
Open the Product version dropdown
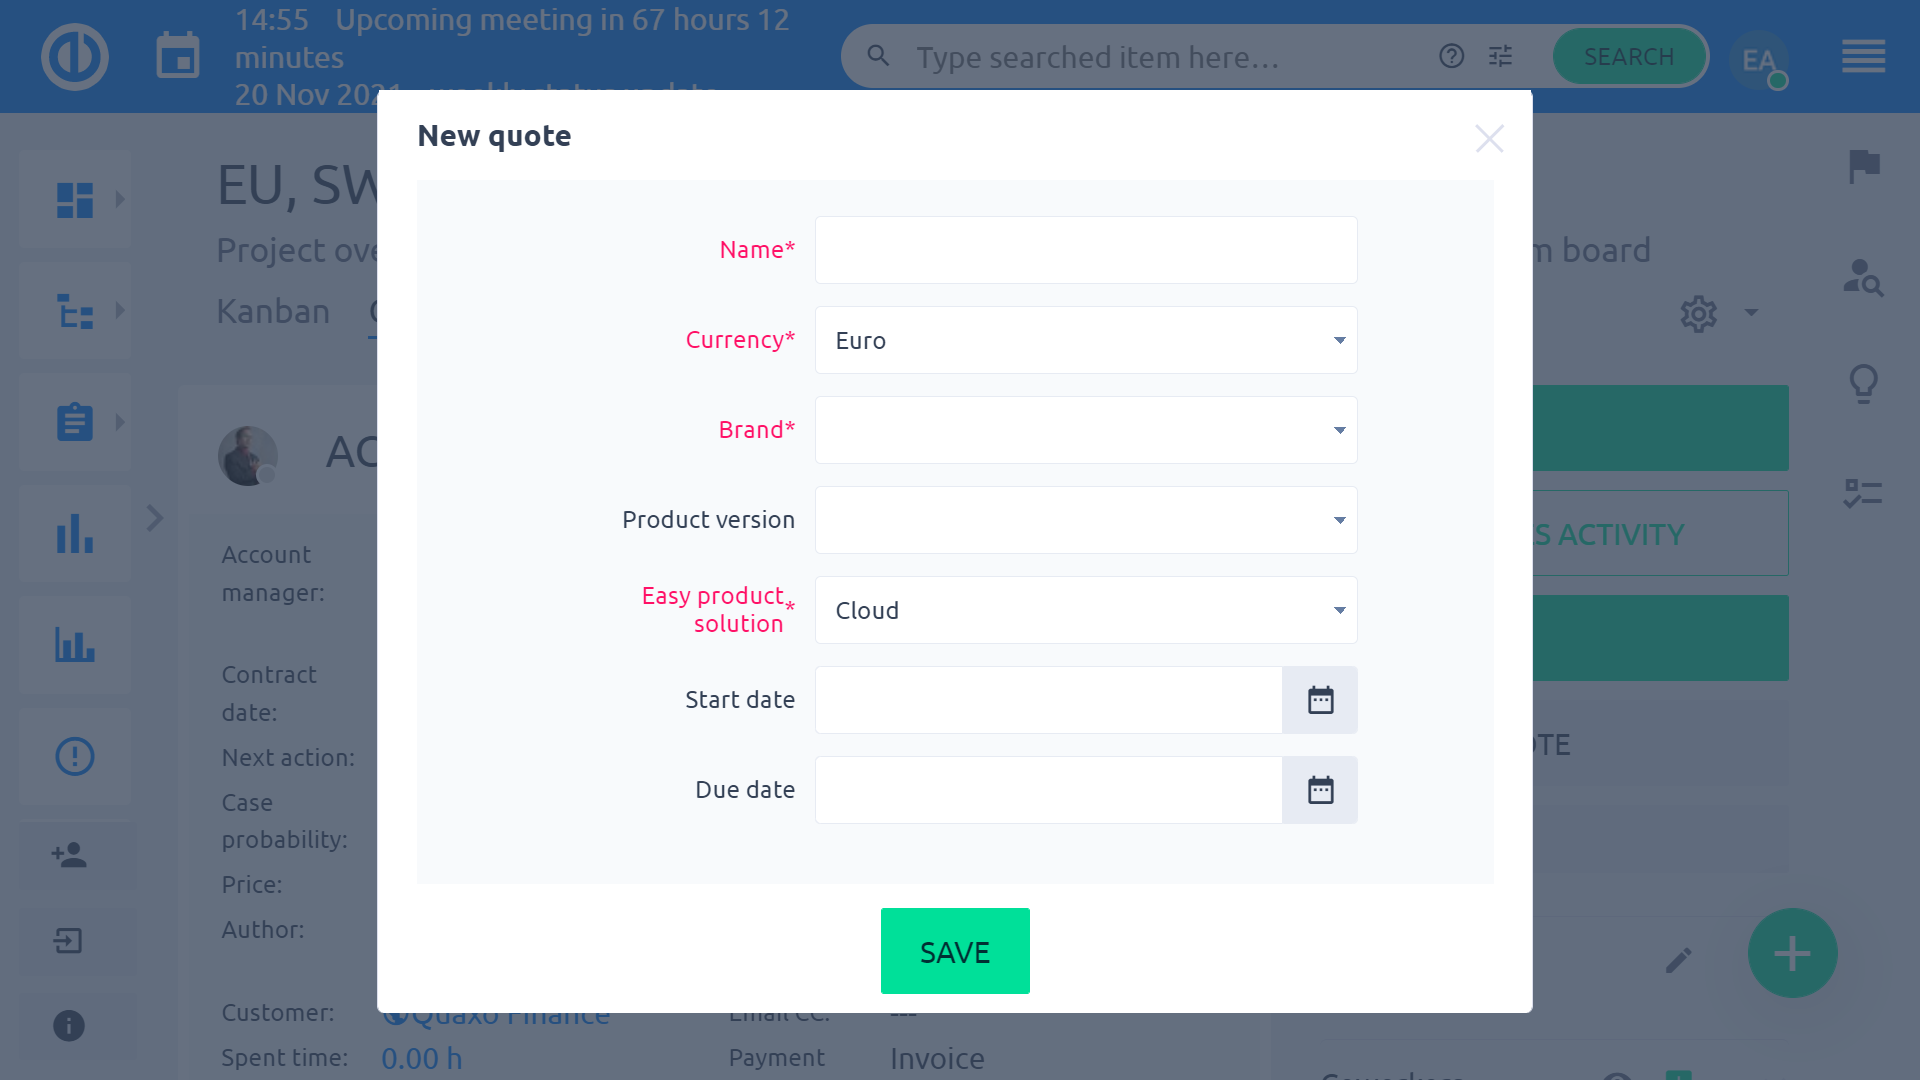click(1086, 520)
